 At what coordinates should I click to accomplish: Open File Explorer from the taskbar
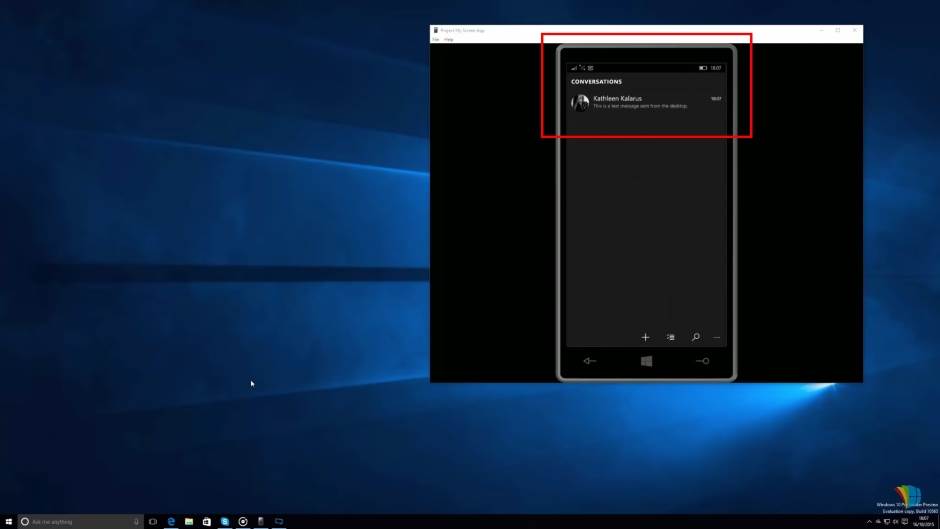189,522
